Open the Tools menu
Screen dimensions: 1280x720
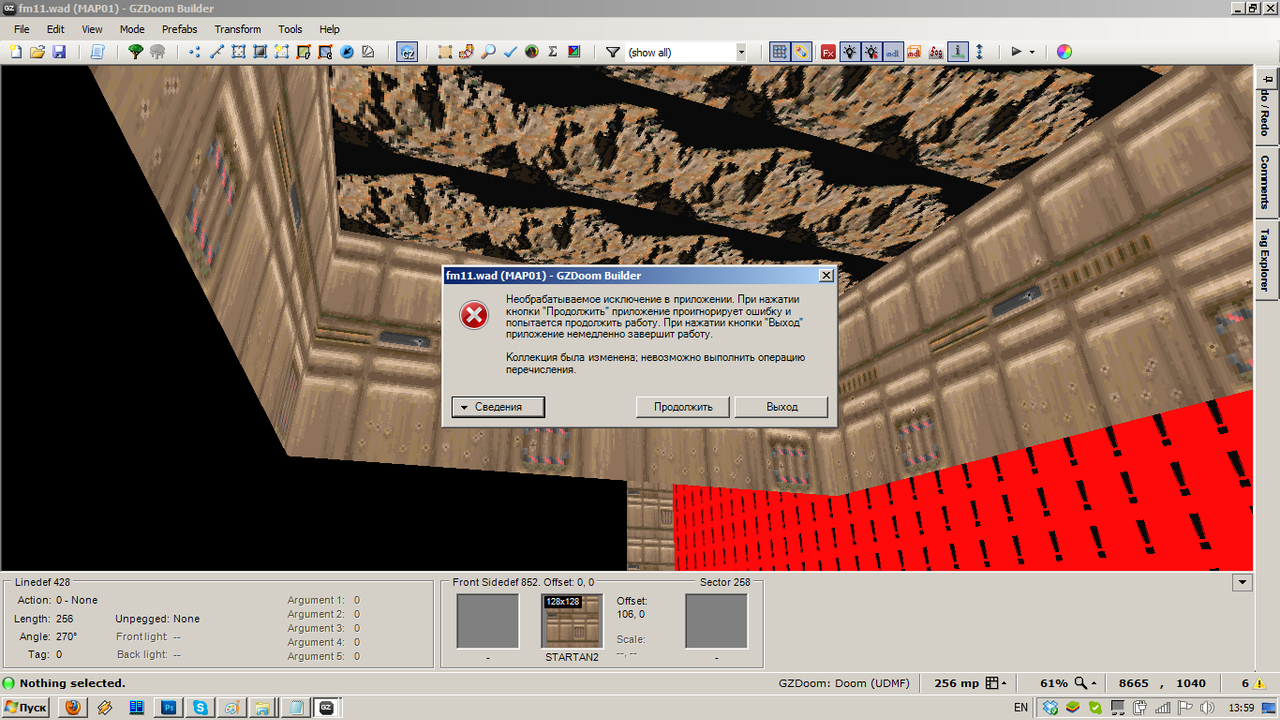click(290, 29)
